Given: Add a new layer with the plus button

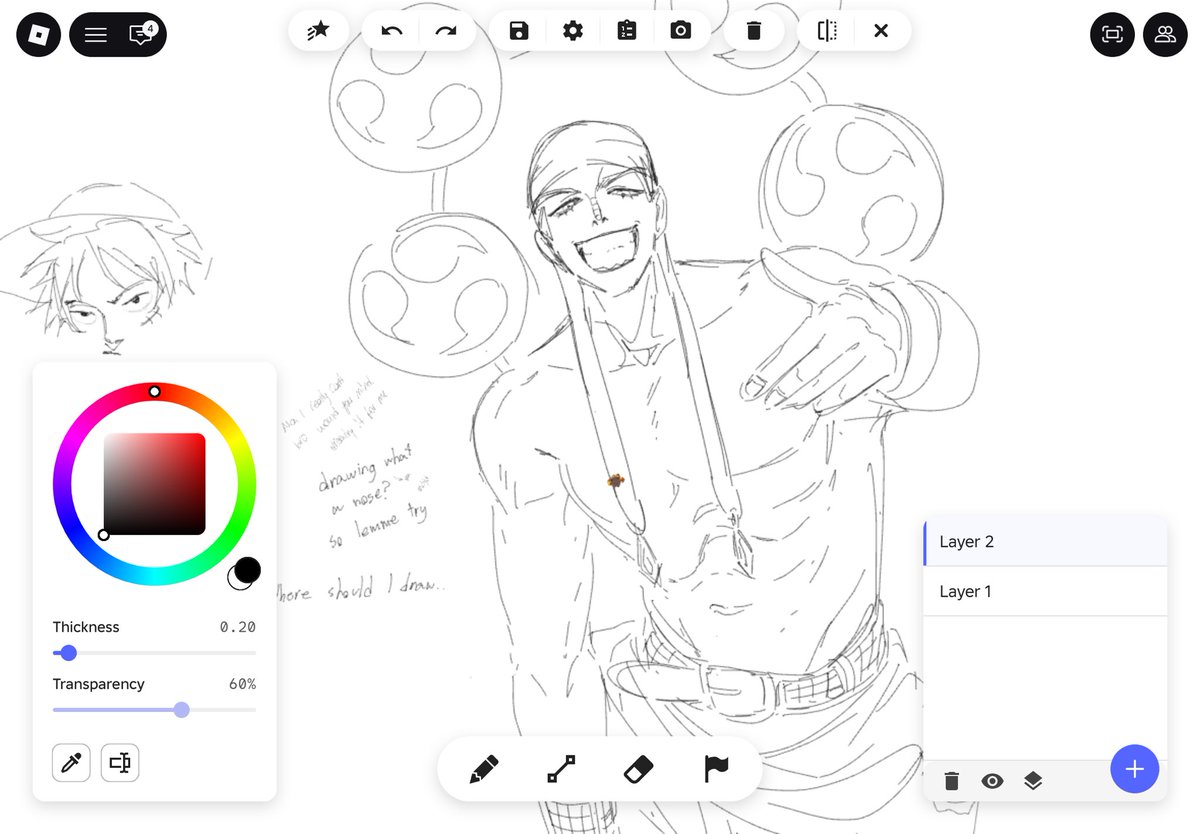Looking at the screenshot, I should click(1134, 769).
